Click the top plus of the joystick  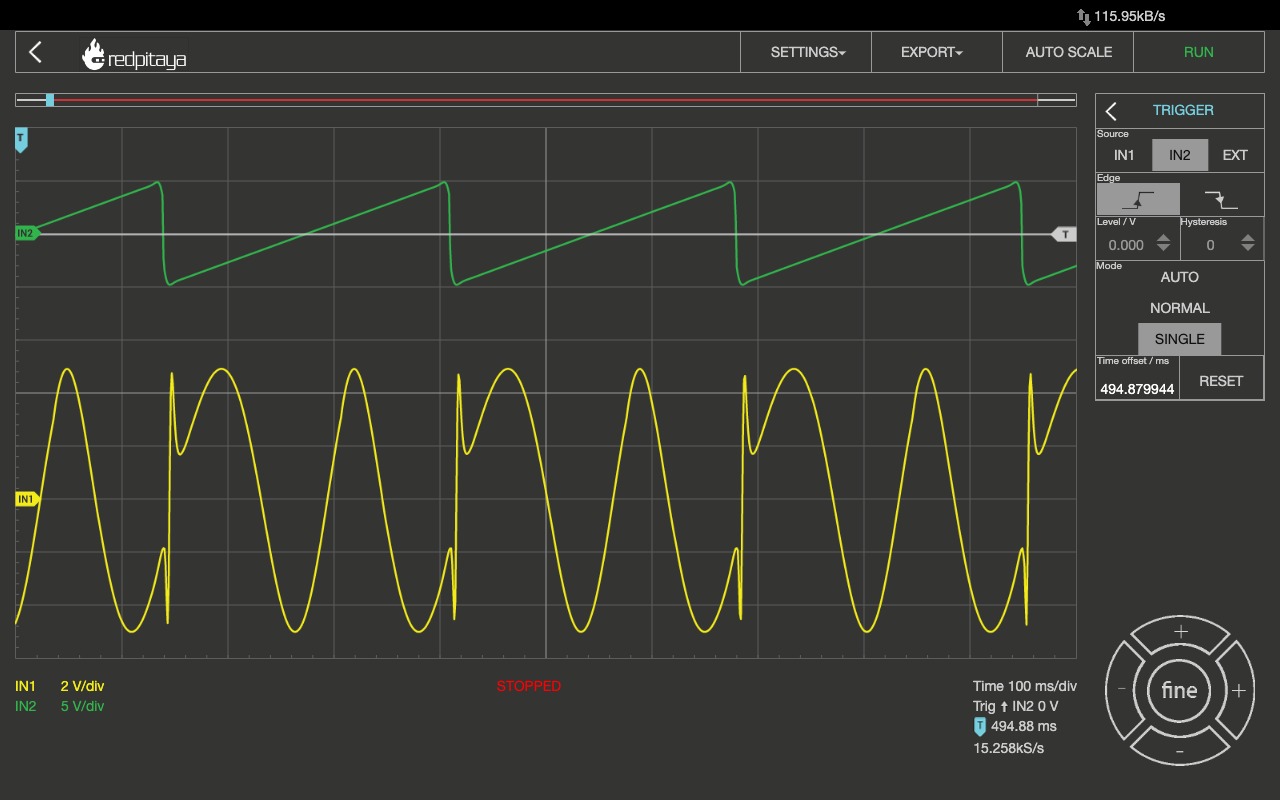[x=1180, y=632]
